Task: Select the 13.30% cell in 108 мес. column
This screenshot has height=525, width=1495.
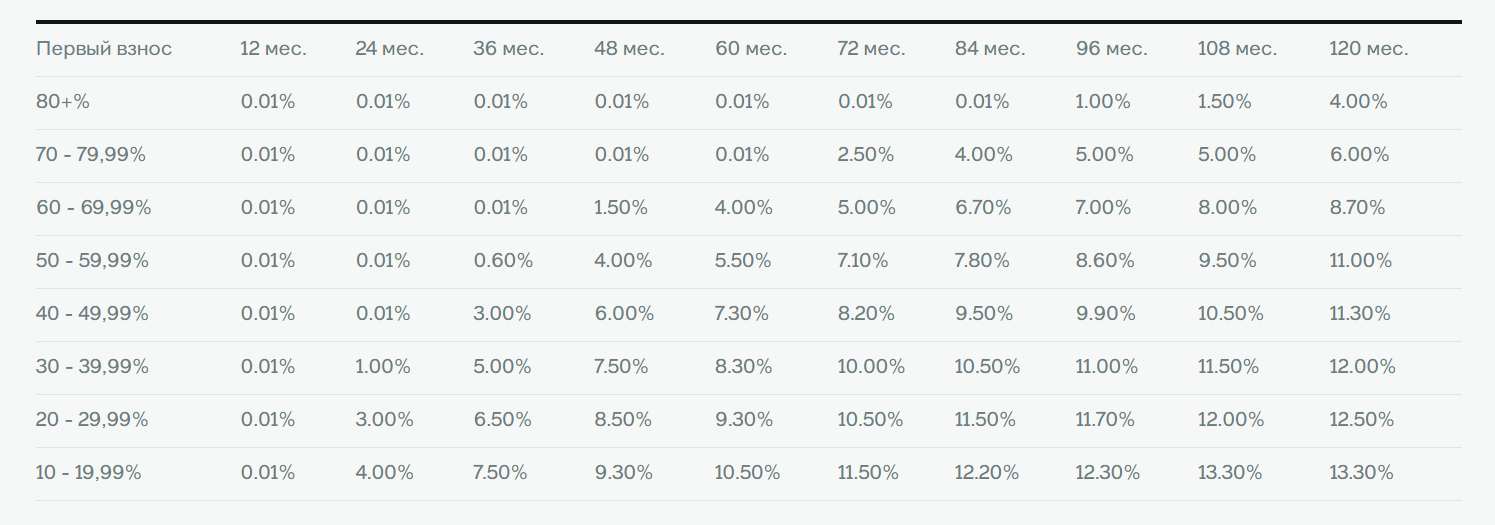Action: point(1230,473)
